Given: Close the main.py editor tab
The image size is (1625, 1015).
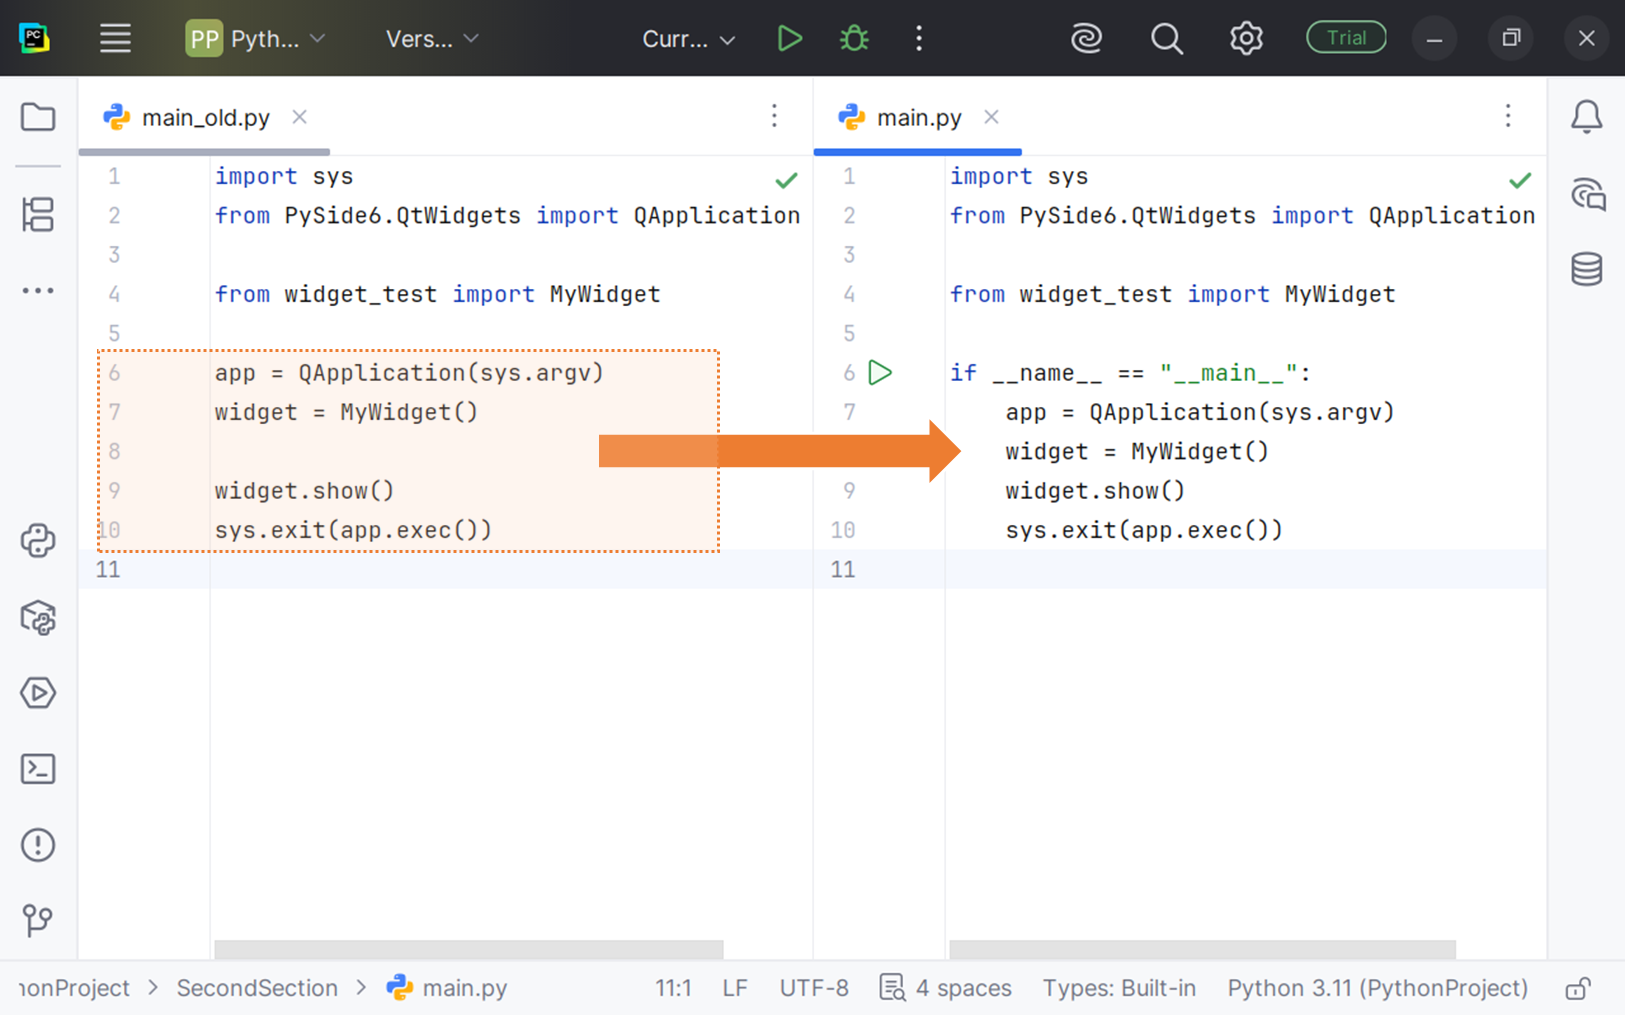Looking at the screenshot, I should click(991, 117).
